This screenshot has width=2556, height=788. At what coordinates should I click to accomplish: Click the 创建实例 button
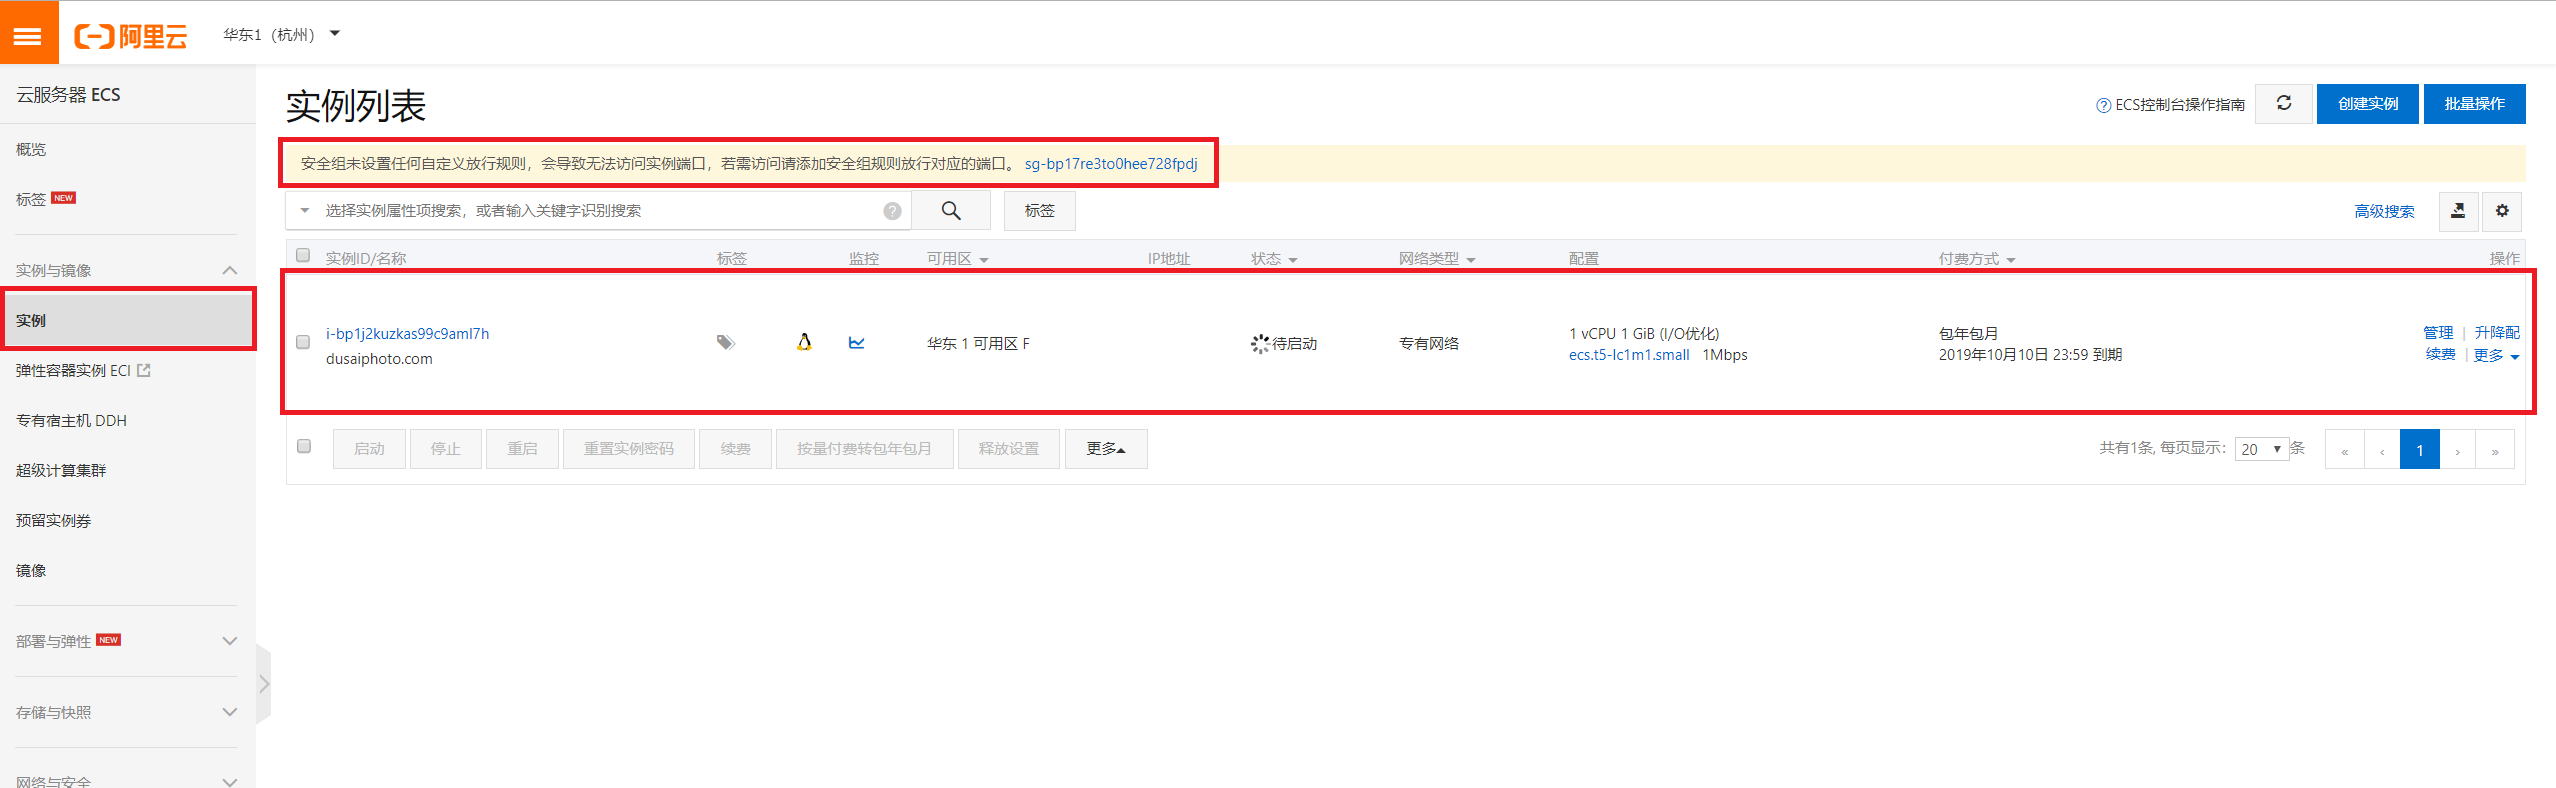click(2367, 104)
